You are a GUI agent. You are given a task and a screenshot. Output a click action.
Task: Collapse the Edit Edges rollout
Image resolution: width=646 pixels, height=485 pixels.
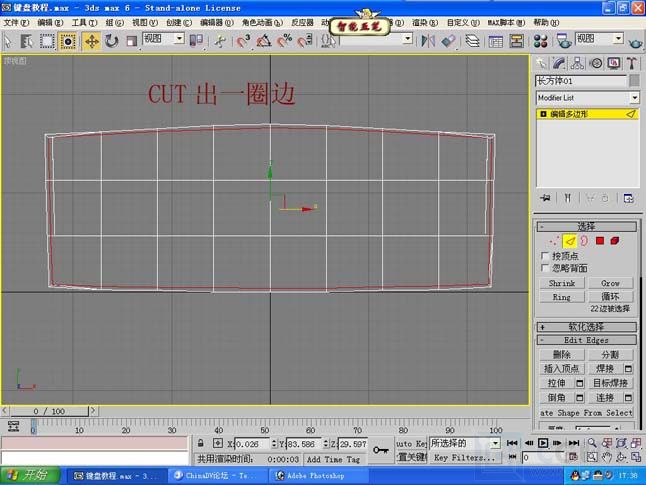point(586,340)
